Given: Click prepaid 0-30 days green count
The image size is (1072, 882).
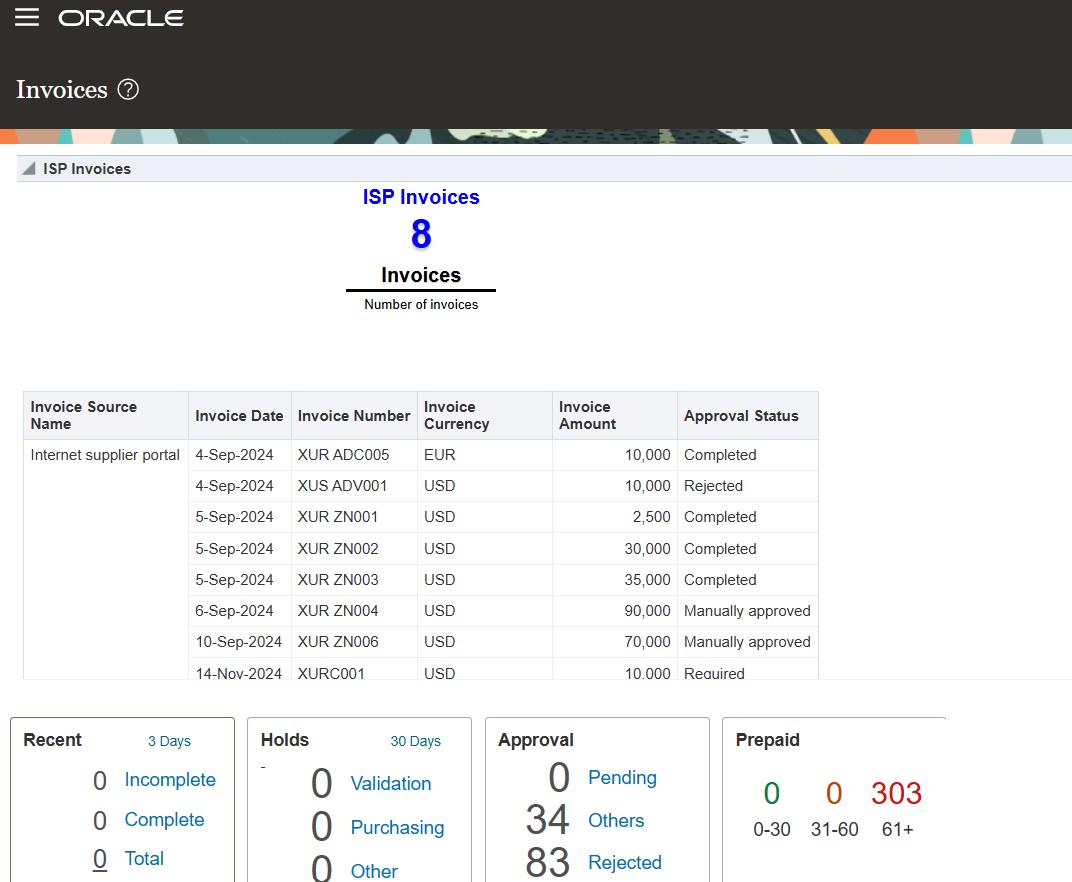Looking at the screenshot, I should tap(771, 794).
